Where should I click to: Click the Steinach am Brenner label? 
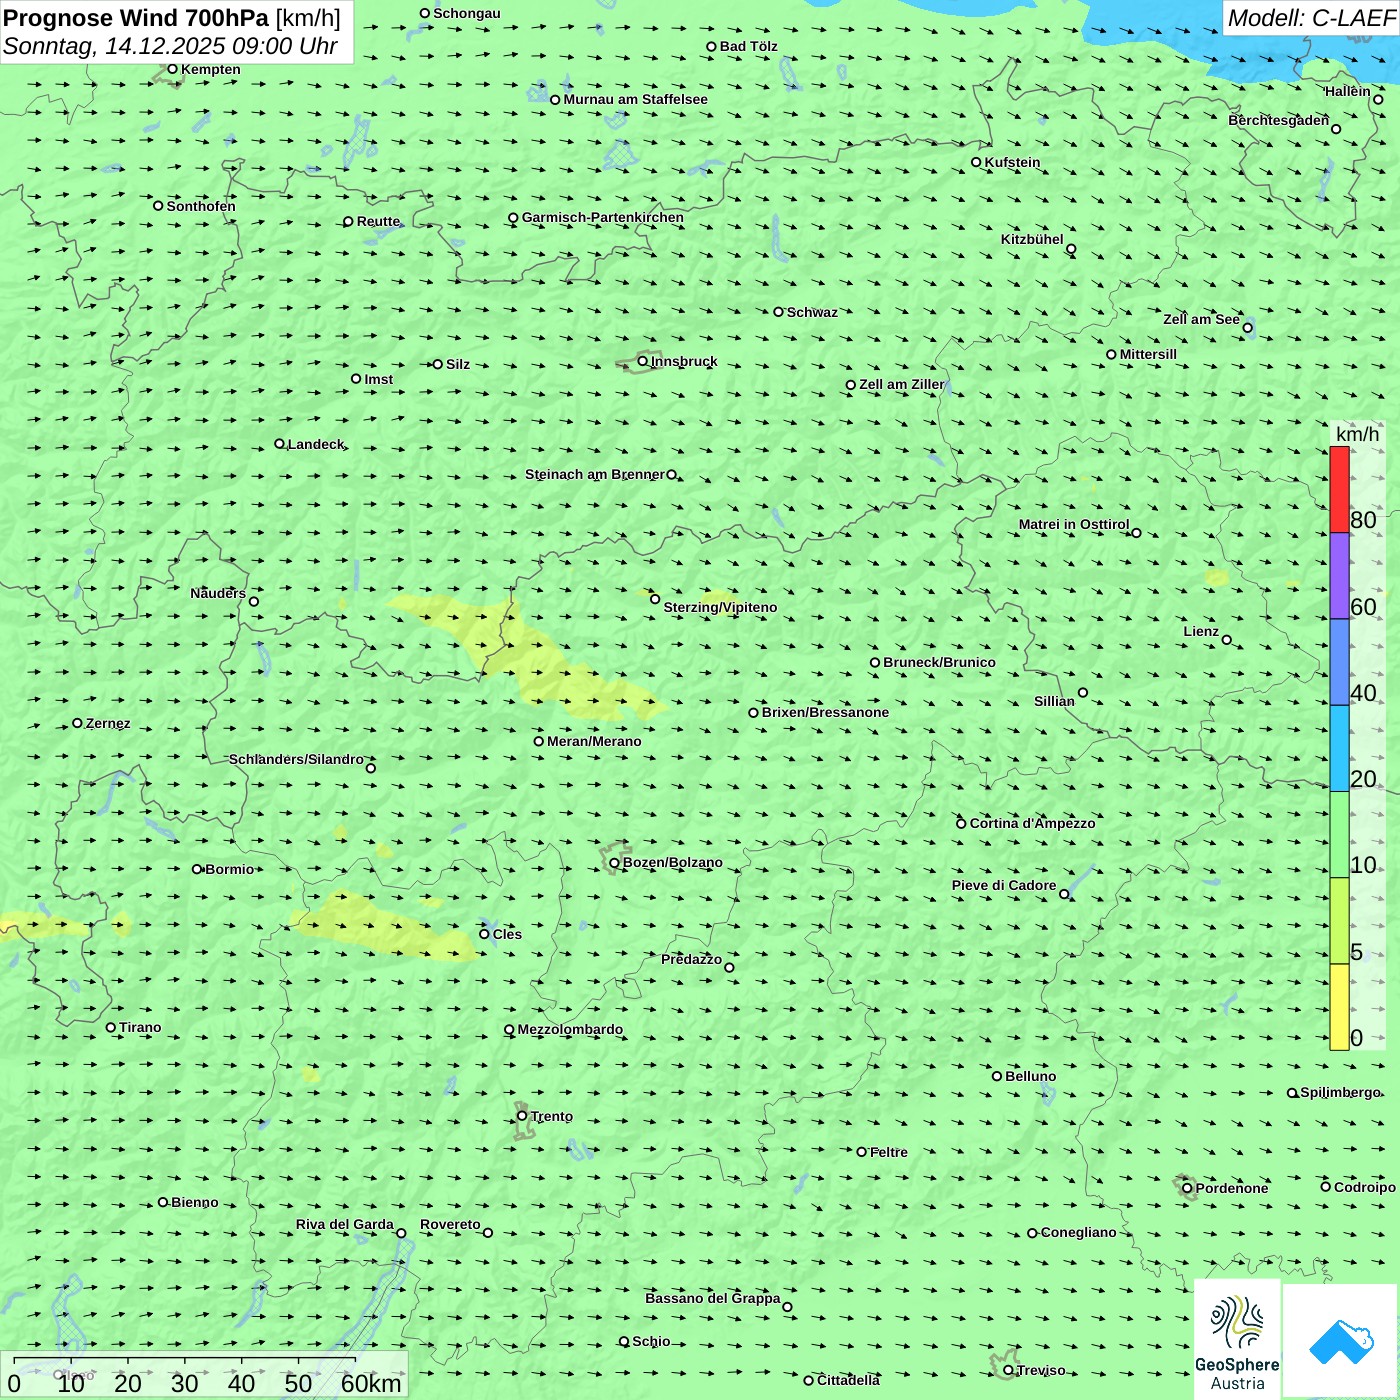pos(594,474)
